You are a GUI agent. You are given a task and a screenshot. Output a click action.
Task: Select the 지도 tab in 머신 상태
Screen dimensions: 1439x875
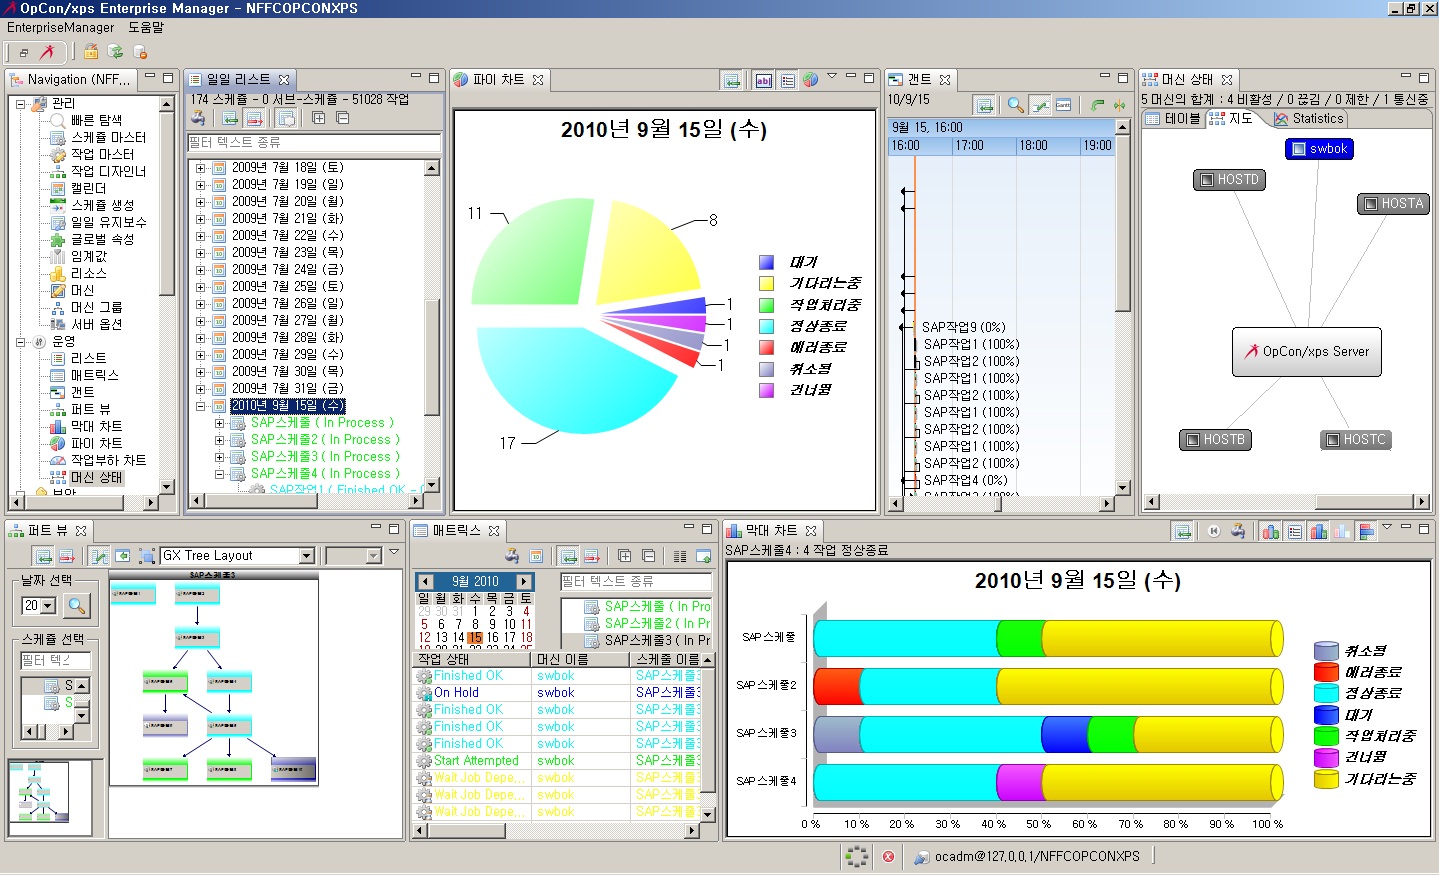1231,118
